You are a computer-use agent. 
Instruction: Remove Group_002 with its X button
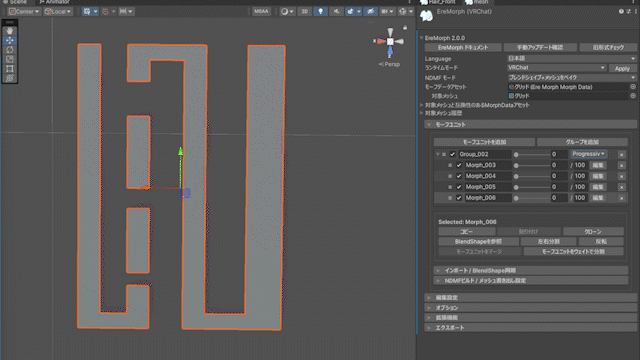point(621,155)
